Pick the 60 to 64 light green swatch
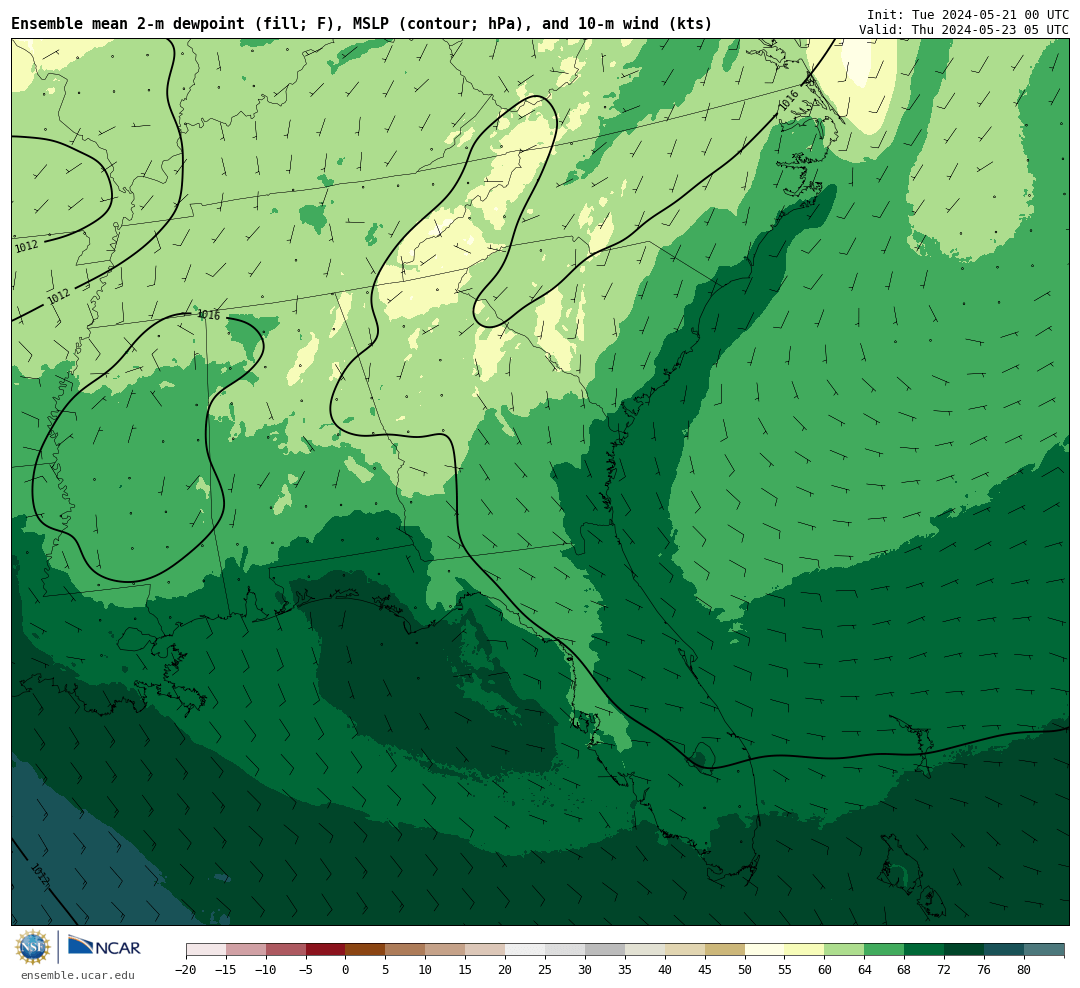Image resolution: width=1080 pixels, height=988 pixels. click(845, 950)
